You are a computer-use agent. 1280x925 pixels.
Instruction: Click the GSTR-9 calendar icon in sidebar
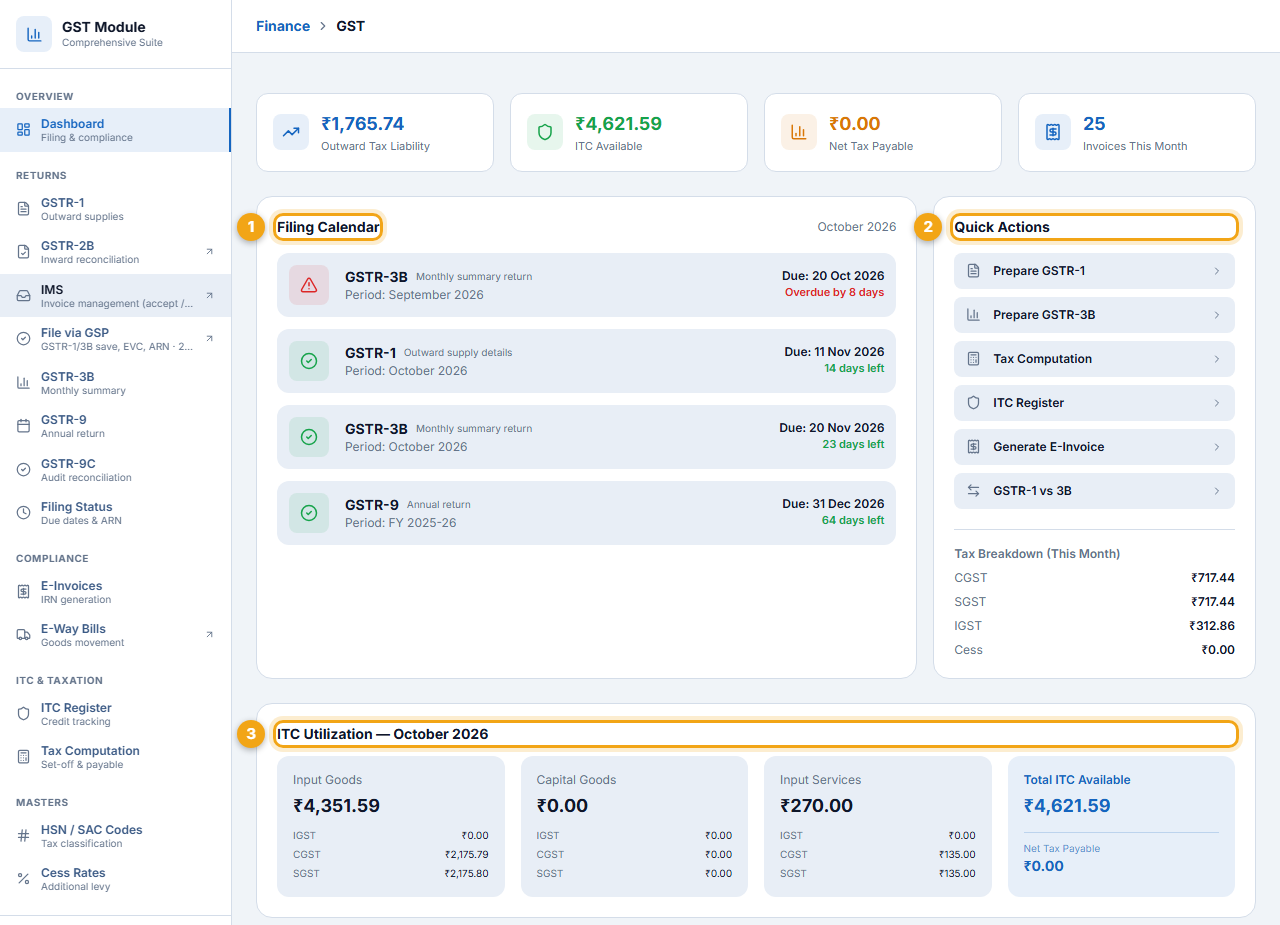pos(23,426)
